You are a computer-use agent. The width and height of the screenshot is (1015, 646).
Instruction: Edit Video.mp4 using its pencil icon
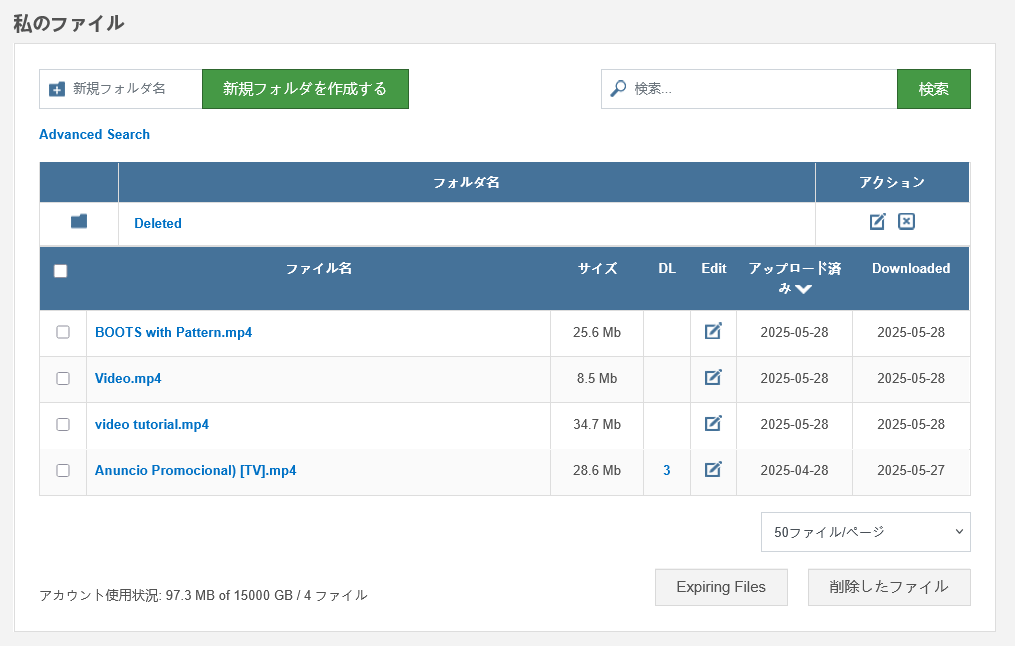[713, 377]
